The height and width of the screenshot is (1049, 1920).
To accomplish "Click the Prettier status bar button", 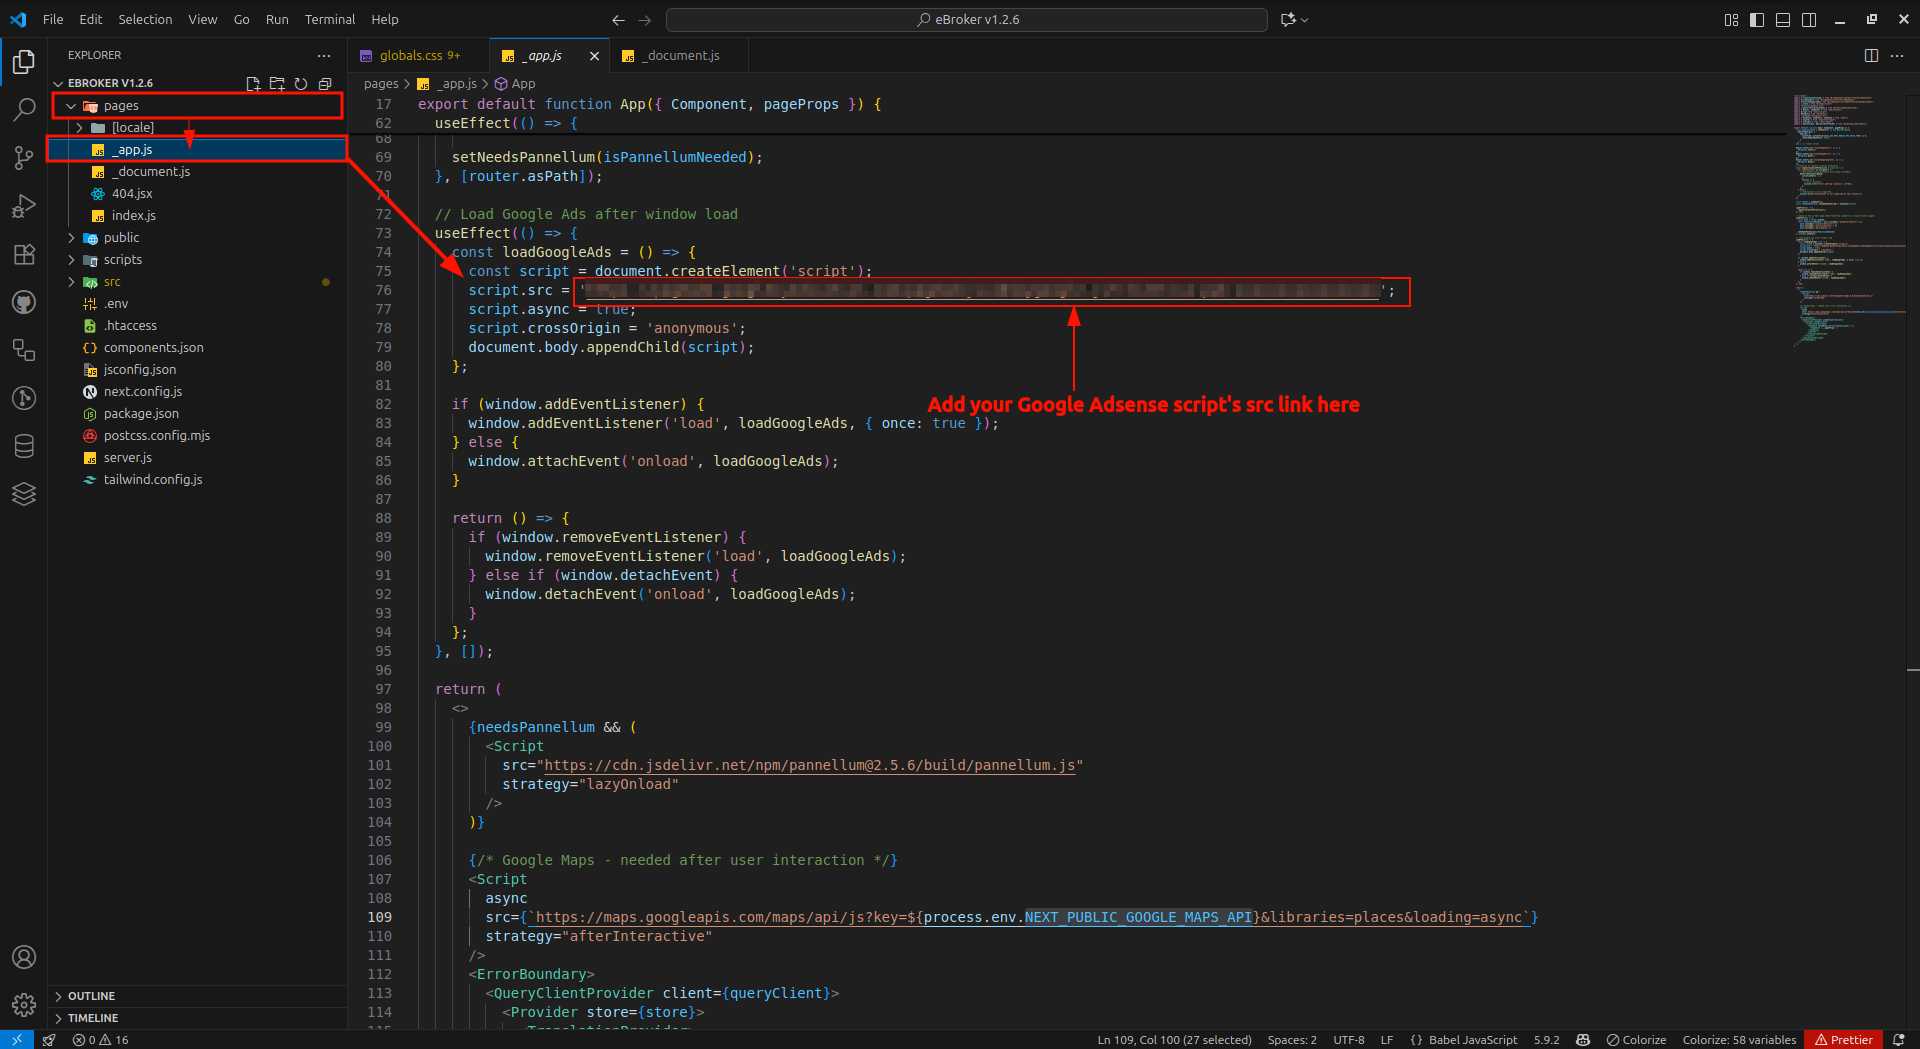I will coord(1843,1040).
